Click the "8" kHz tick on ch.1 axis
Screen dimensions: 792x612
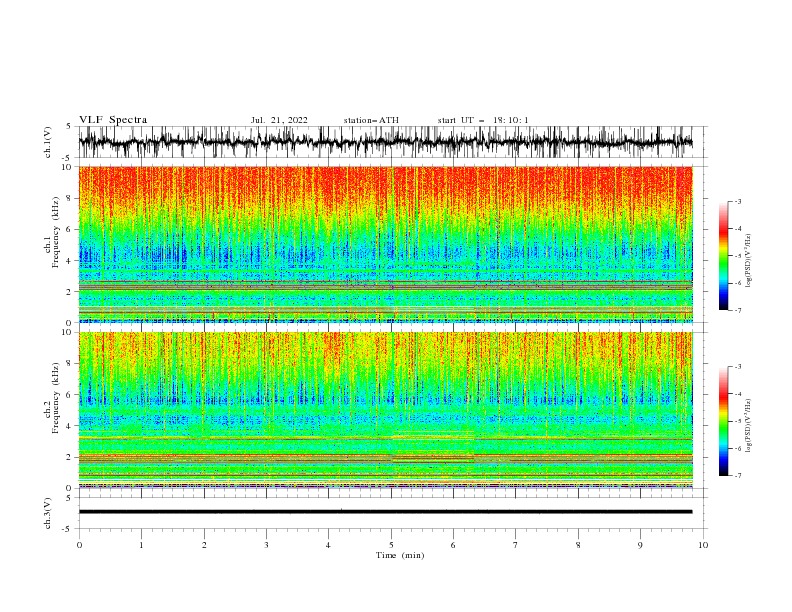click(x=70, y=198)
